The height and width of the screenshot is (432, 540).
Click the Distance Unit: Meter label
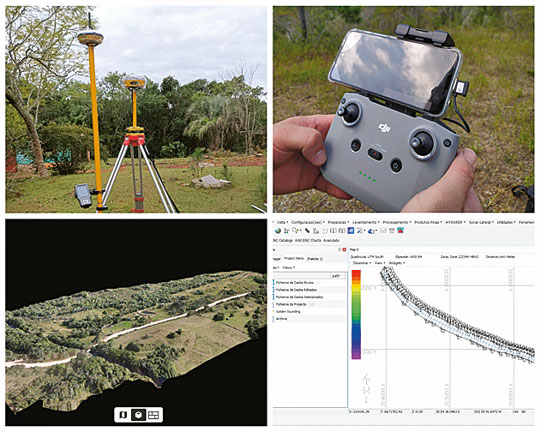(x=500, y=257)
